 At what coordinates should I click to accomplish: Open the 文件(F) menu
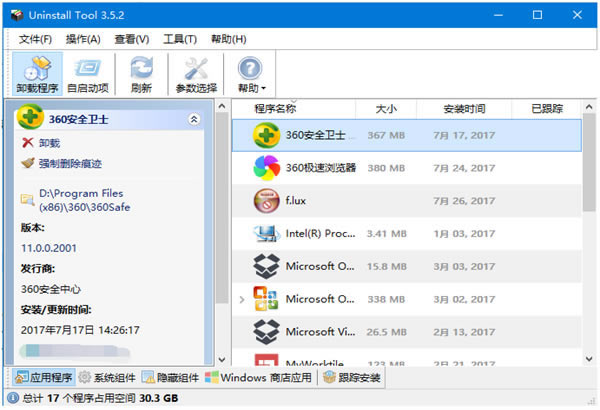[x=35, y=39]
